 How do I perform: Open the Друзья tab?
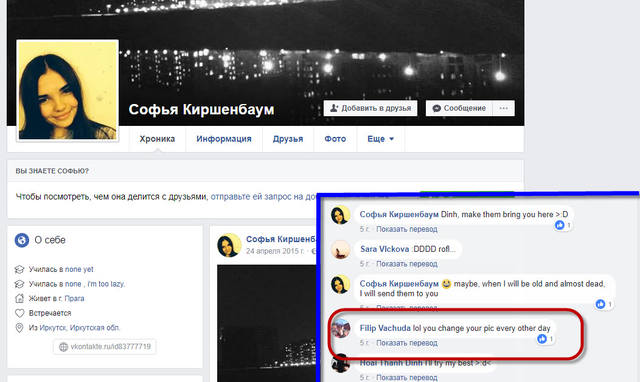coord(288,139)
